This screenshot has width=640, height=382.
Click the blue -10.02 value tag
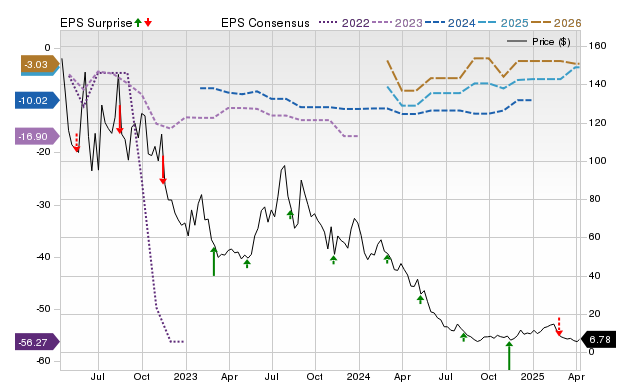pos(37,100)
